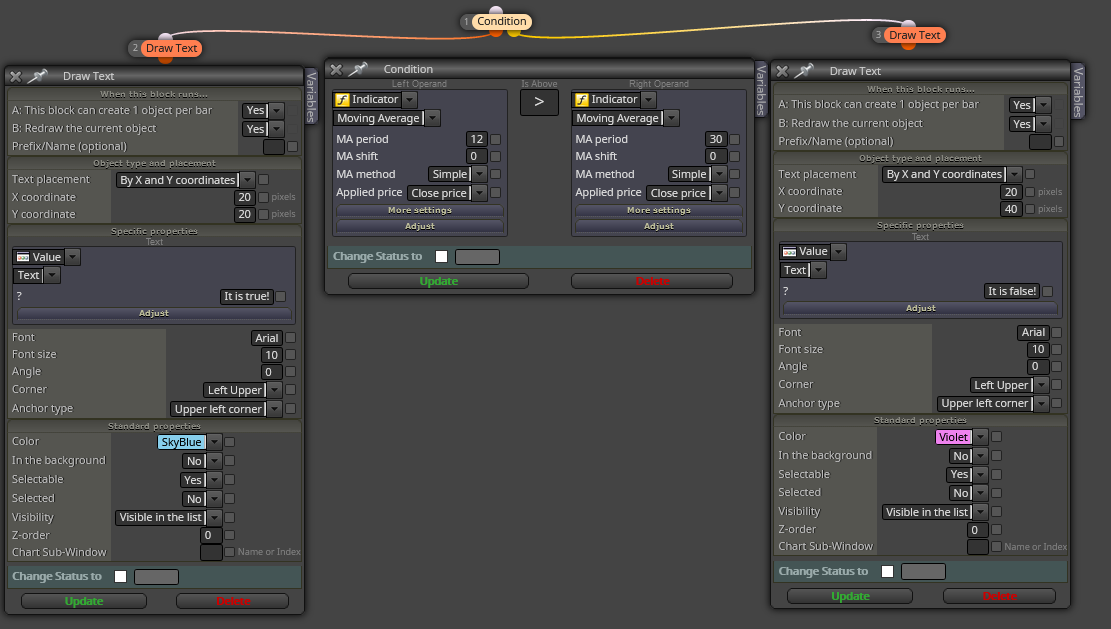
Task: Click Font size field in right Draw Text
Action: click(x=1038, y=350)
